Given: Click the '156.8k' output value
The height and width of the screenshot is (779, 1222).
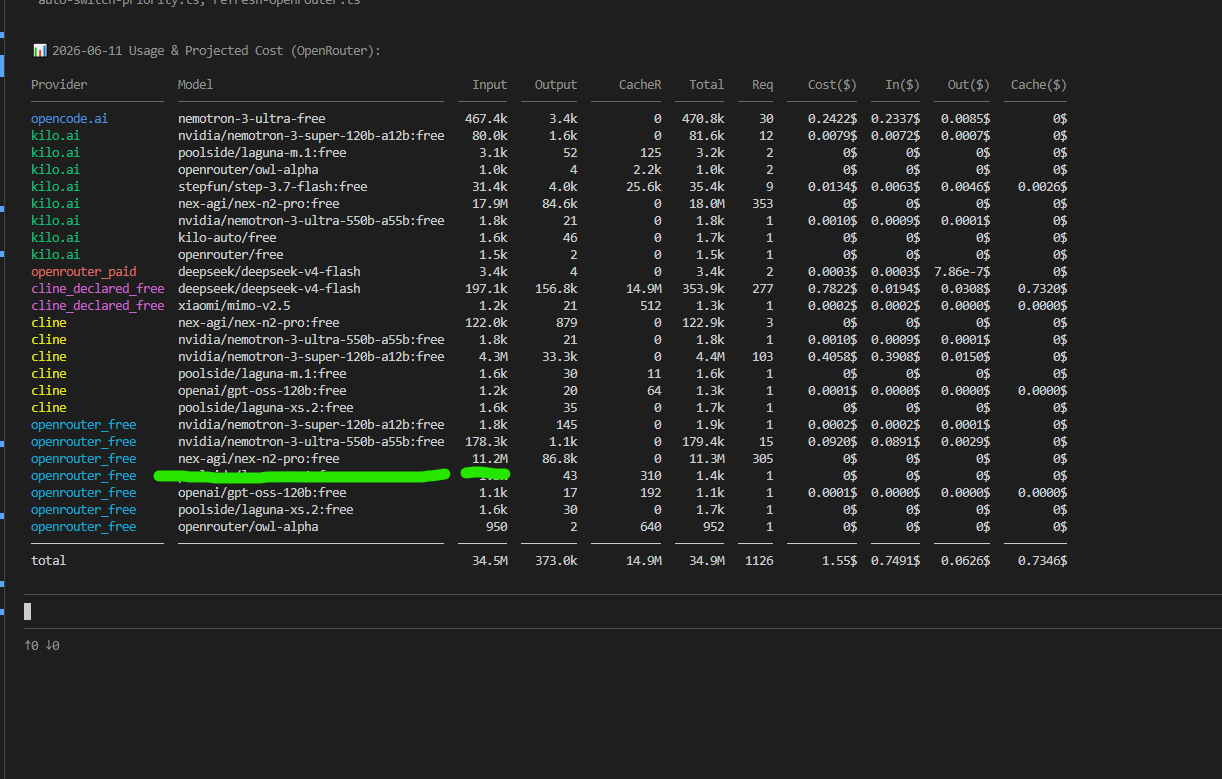Looking at the screenshot, I should point(556,289).
